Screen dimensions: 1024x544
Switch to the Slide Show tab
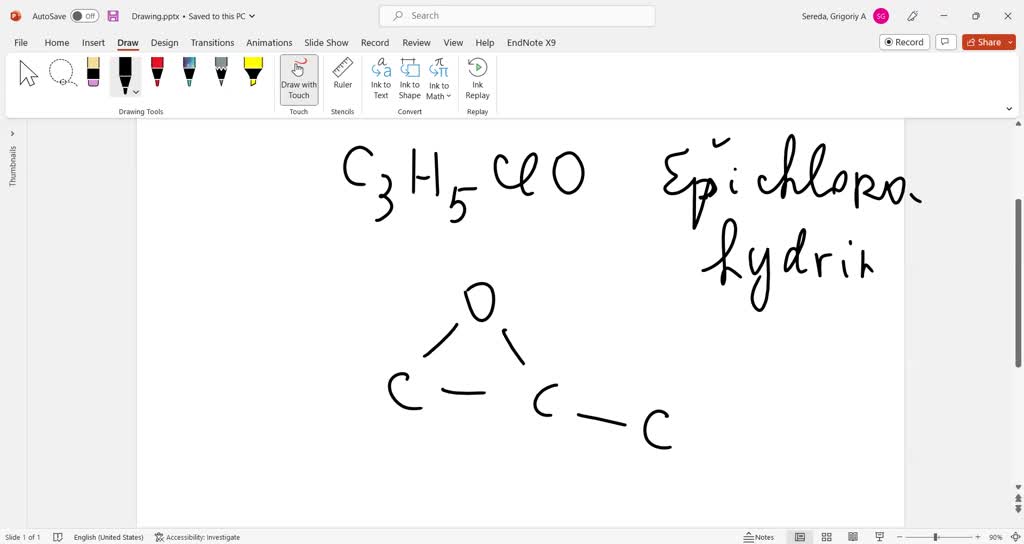pyautogui.click(x=327, y=42)
